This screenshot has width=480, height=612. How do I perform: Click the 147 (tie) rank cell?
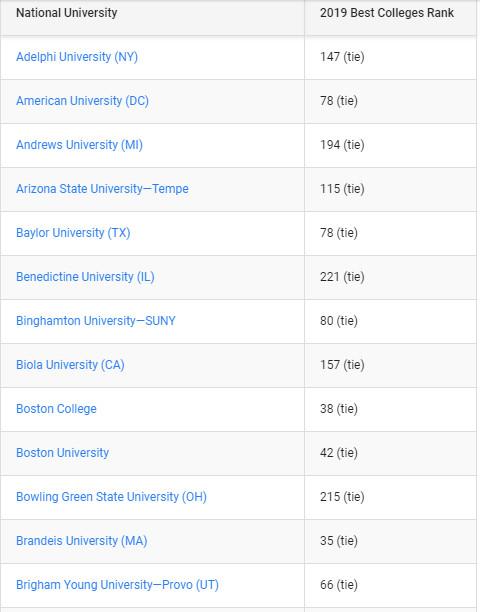[x=342, y=57]
